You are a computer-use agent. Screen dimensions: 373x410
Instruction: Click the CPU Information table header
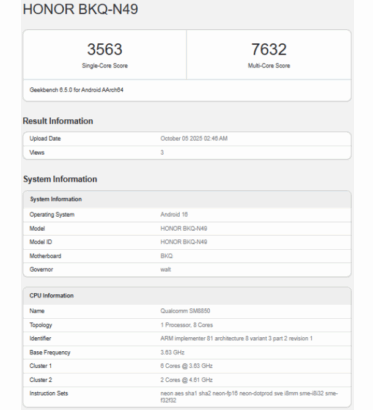coord(51,296)
